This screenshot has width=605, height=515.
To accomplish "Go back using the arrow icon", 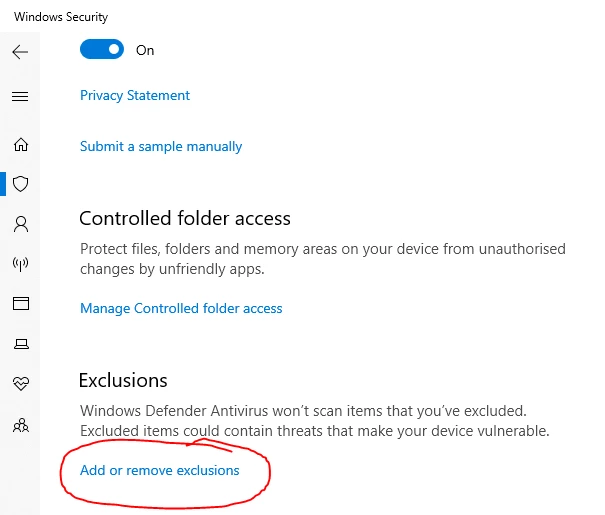I will click(x=20, y=52).
